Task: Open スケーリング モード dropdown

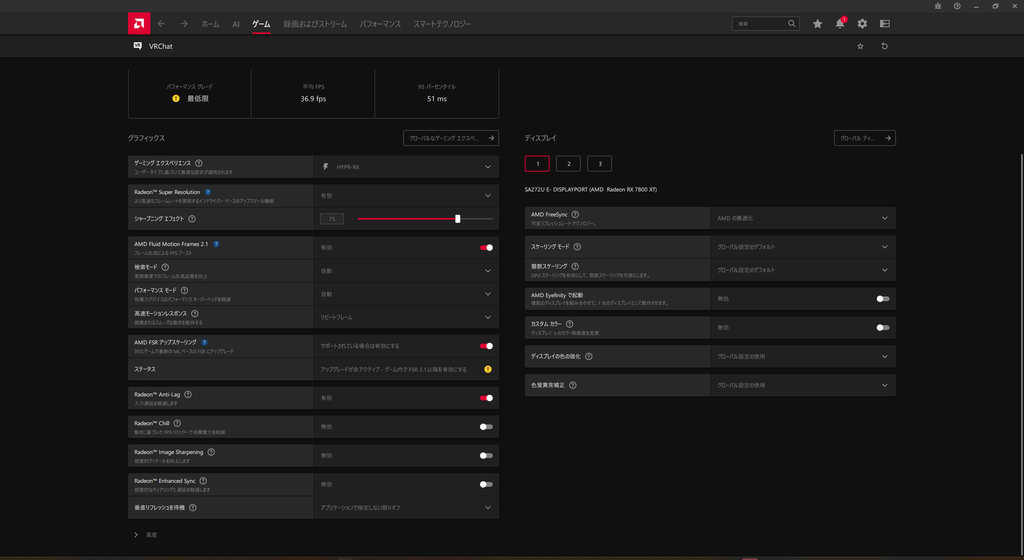Action: [x=803, y=247]
